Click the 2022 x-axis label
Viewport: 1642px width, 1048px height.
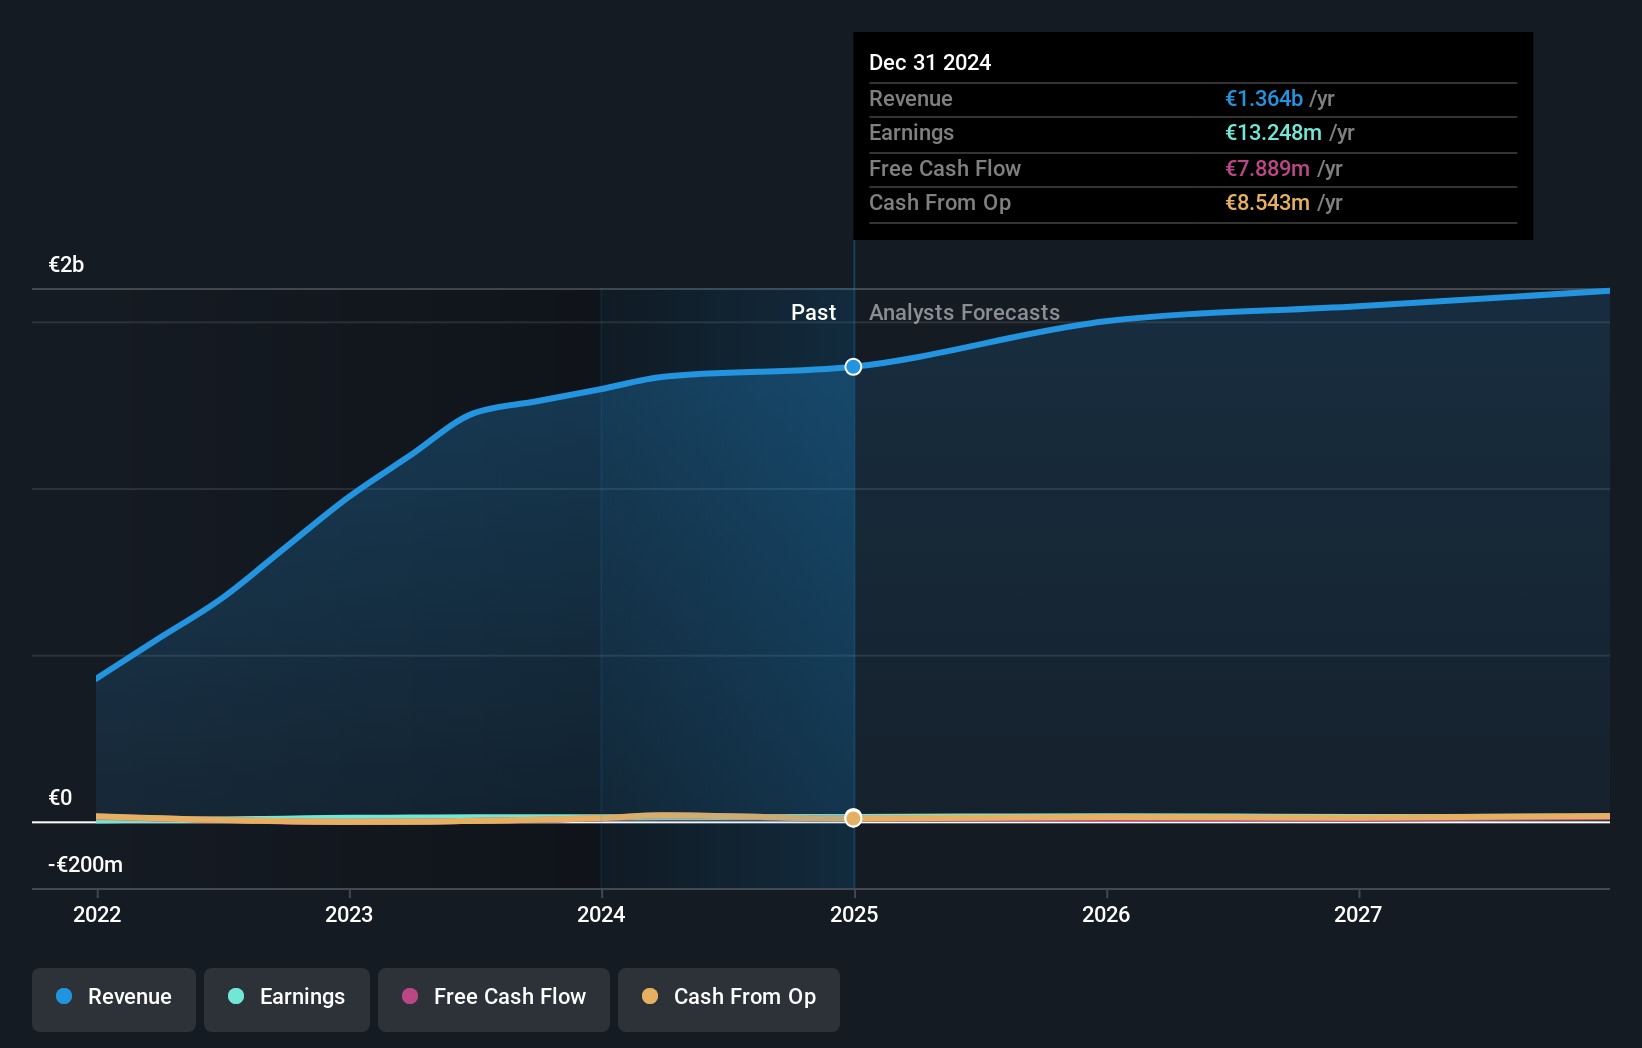tap(97, 914)
